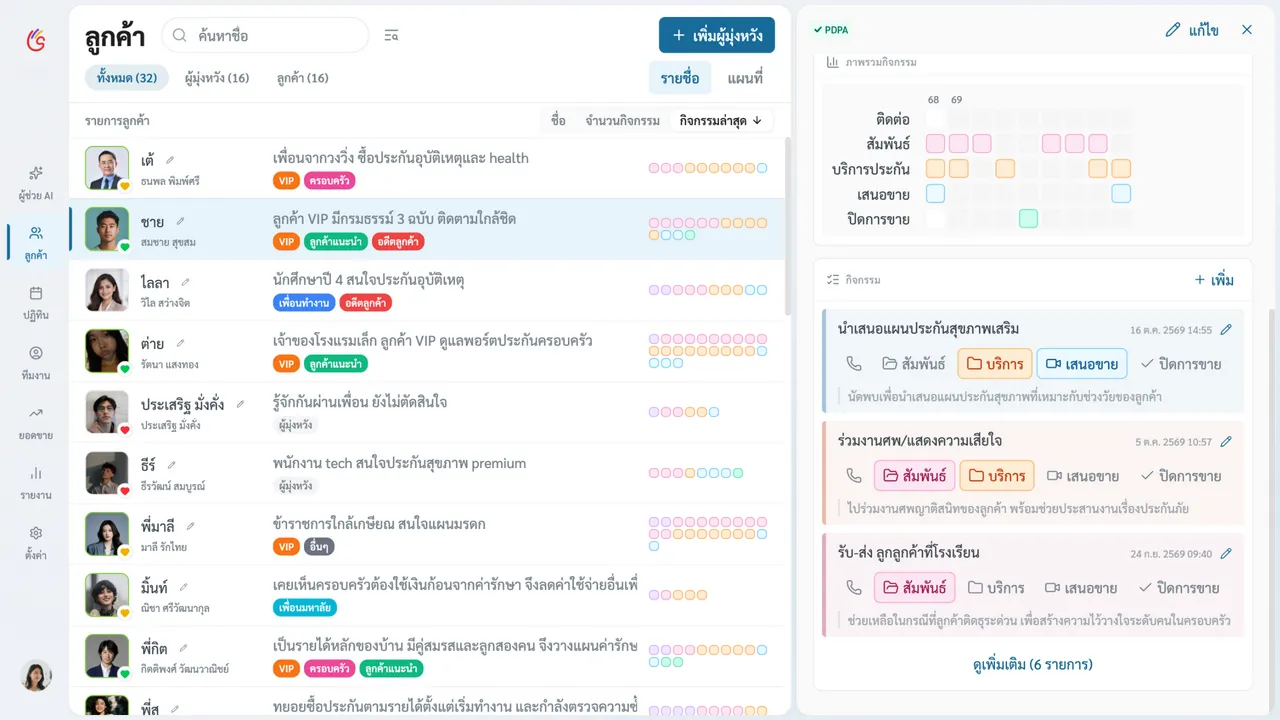Edit the ร่วมงานศพ/แสดงความเสียใจ activity
The image size is (1280, 720).
[x=1226, y=441]
